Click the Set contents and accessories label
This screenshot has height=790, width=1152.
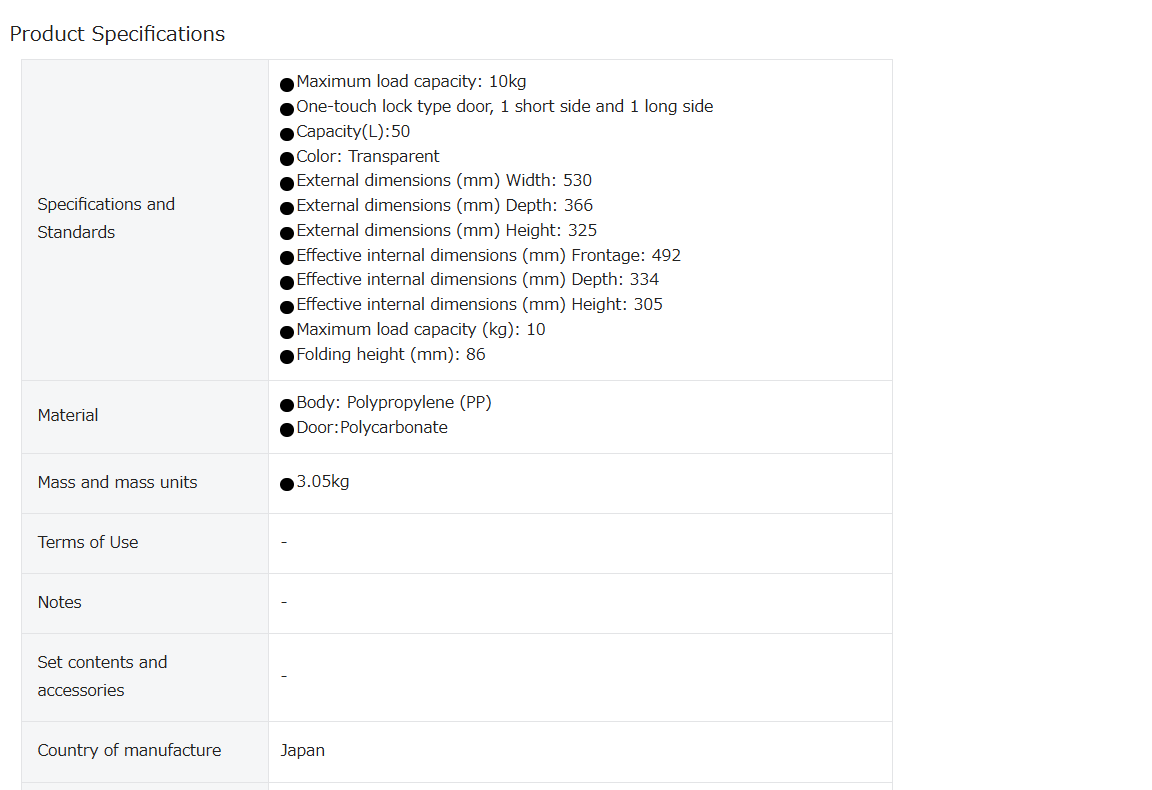102,677
